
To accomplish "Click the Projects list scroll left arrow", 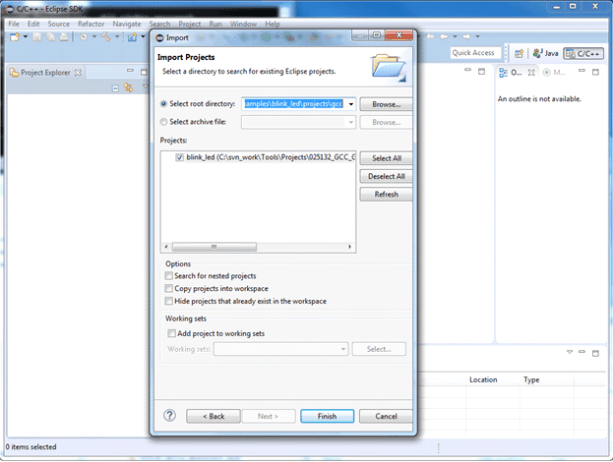I will pyautogui.click(x=166, y=247).
